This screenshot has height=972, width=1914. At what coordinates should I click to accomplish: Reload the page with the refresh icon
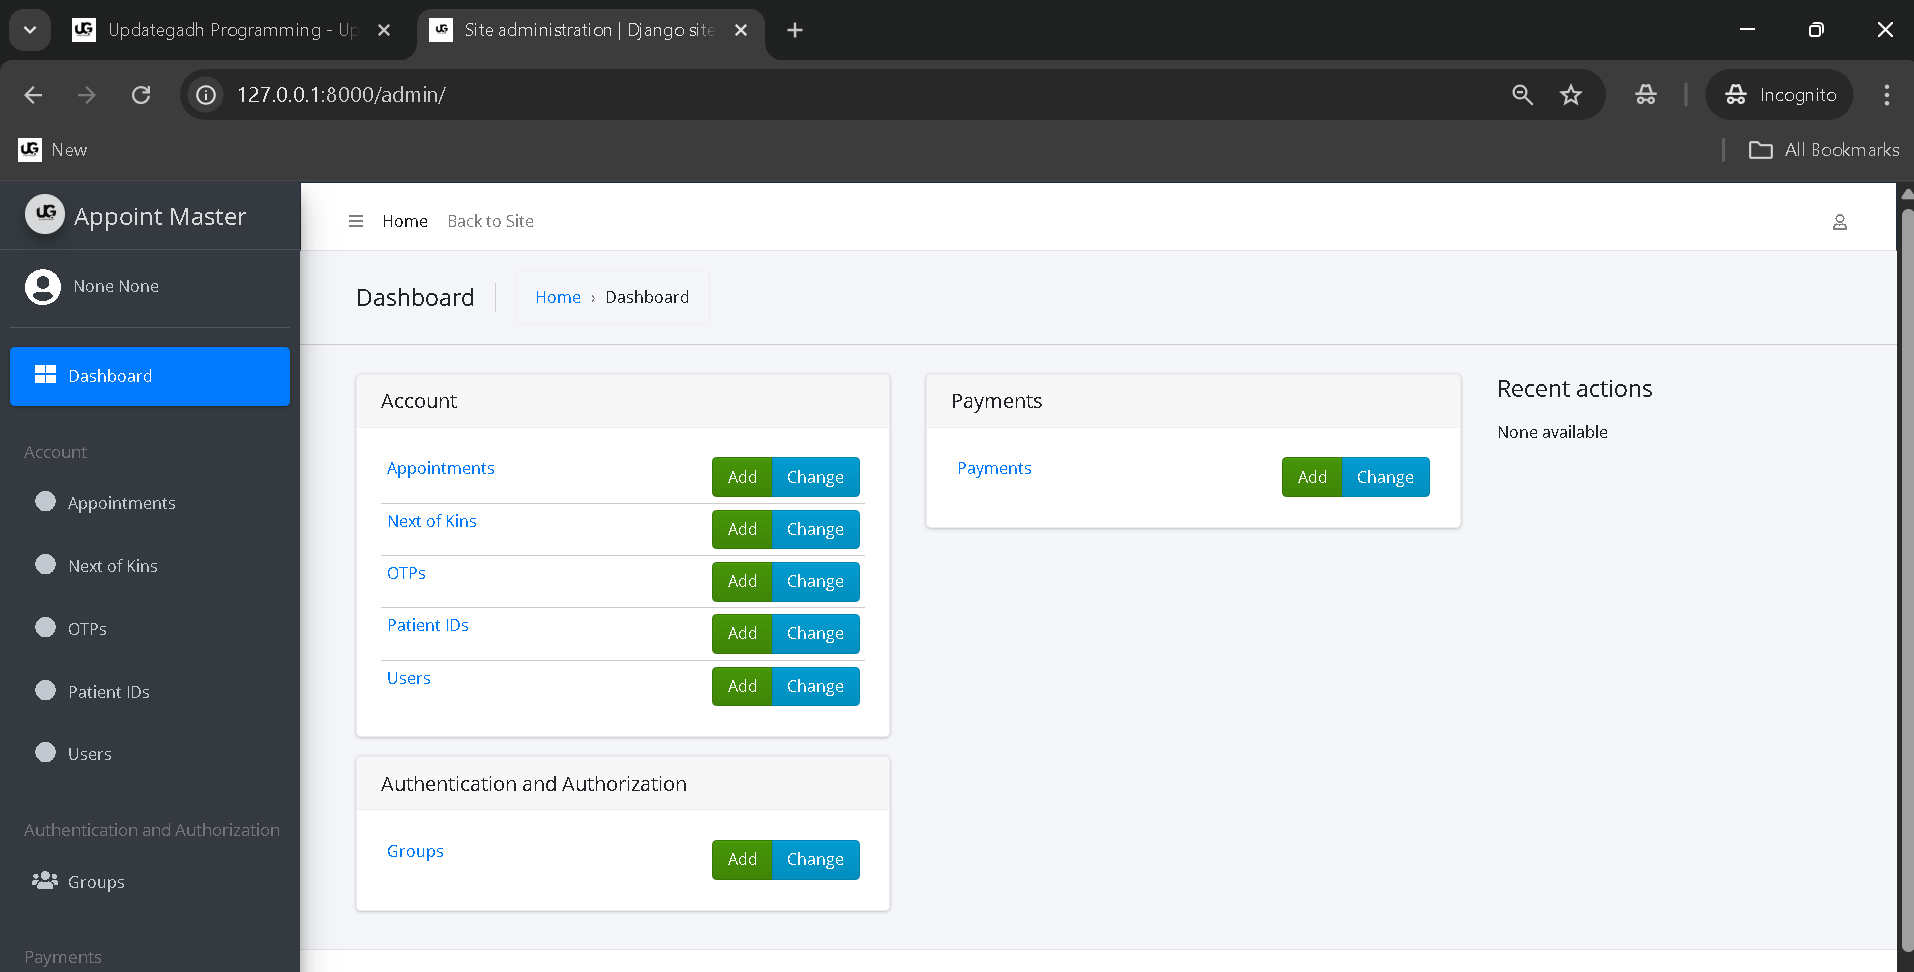click(140, 94)
